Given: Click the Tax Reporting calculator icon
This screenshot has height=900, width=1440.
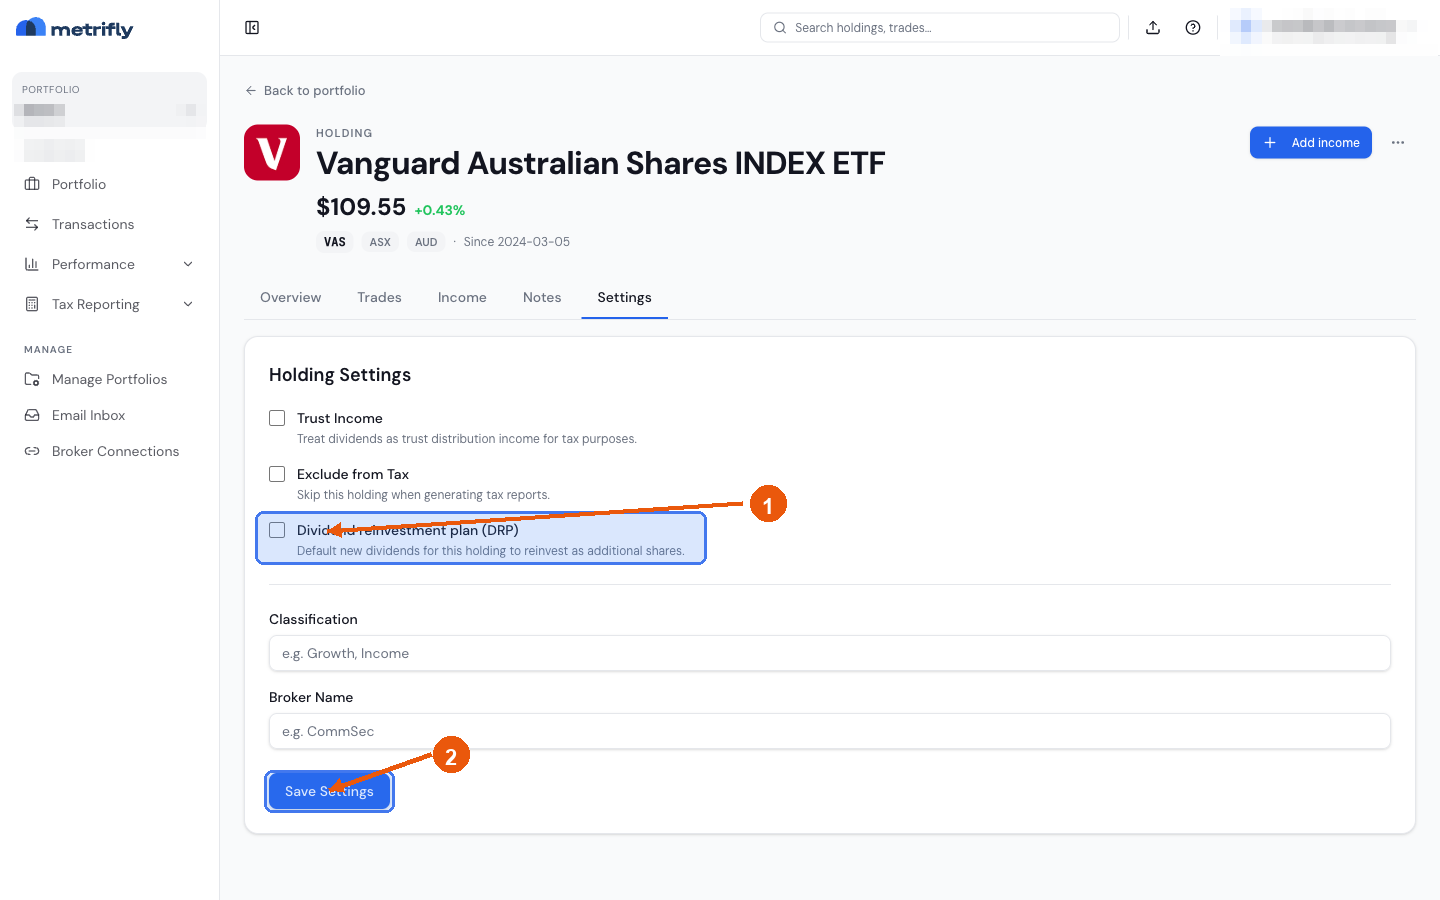Looking at the screenshot, I should (32, 304).
